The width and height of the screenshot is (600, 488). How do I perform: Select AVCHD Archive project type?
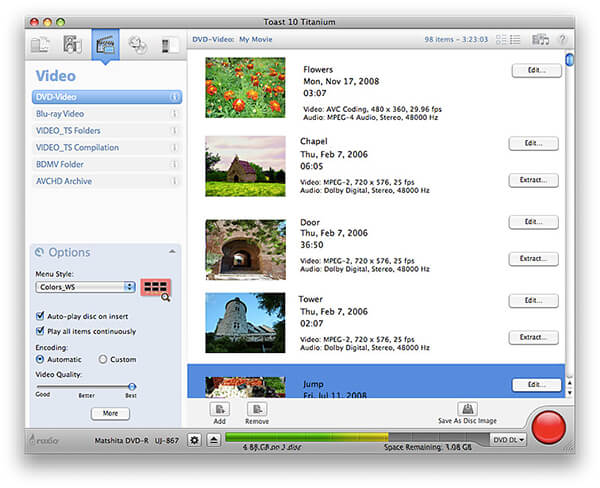pyautogui.click(x=107, y=181)
